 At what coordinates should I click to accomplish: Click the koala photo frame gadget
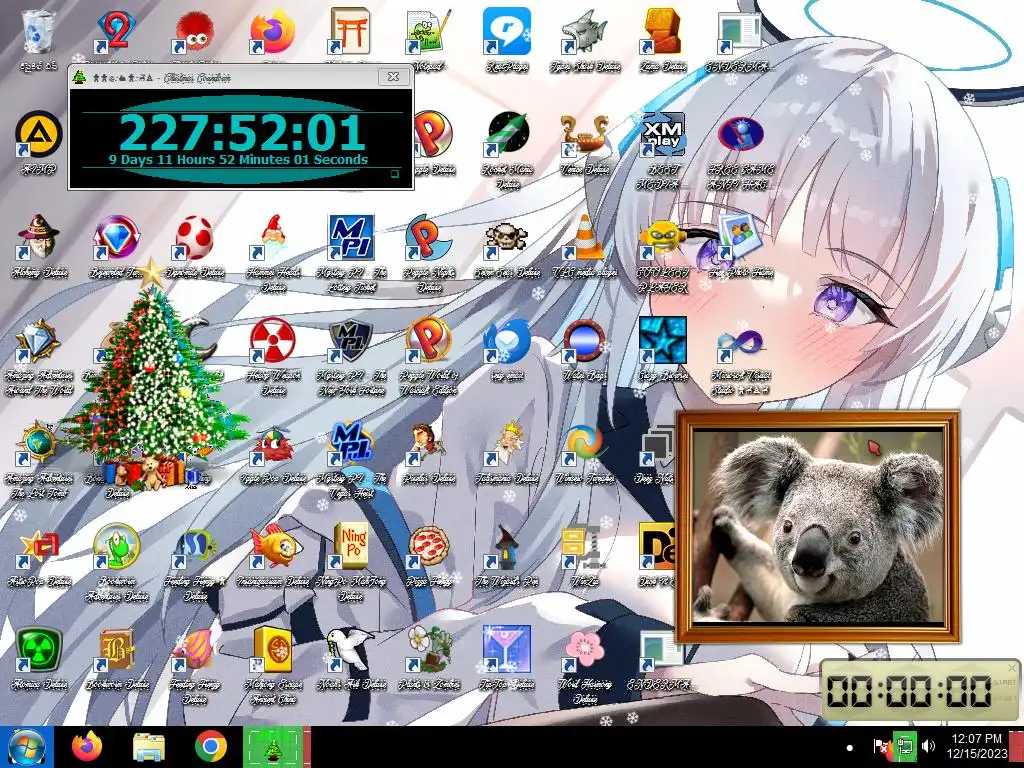[x=817, y=527]
